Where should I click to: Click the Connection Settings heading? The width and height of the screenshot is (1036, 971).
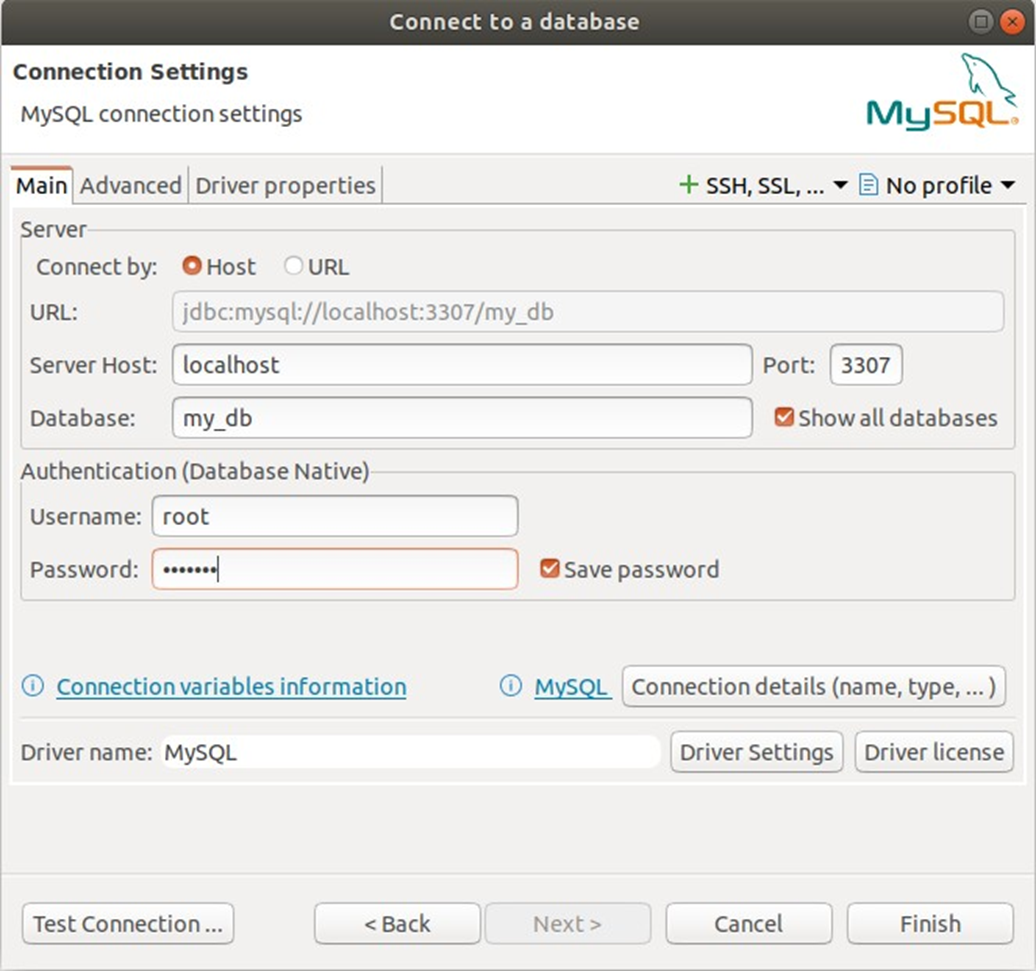pos(130,71)
